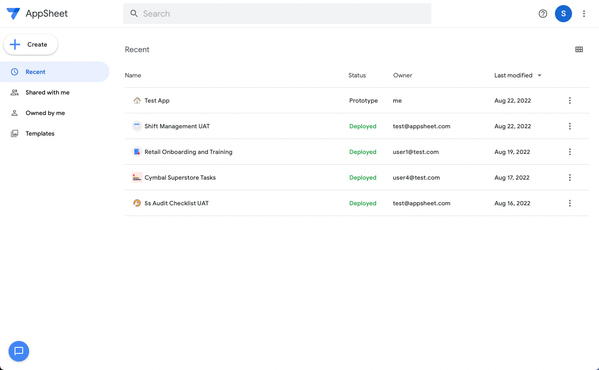Click the AppSheet logo icon
599x370 pixels.
[13, 13]
